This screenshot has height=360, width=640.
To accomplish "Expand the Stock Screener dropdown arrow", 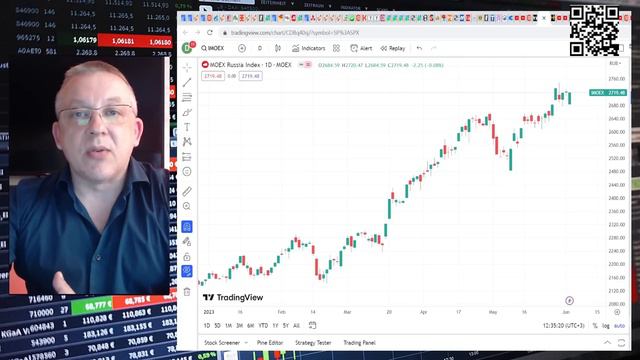I will [246, 343].
